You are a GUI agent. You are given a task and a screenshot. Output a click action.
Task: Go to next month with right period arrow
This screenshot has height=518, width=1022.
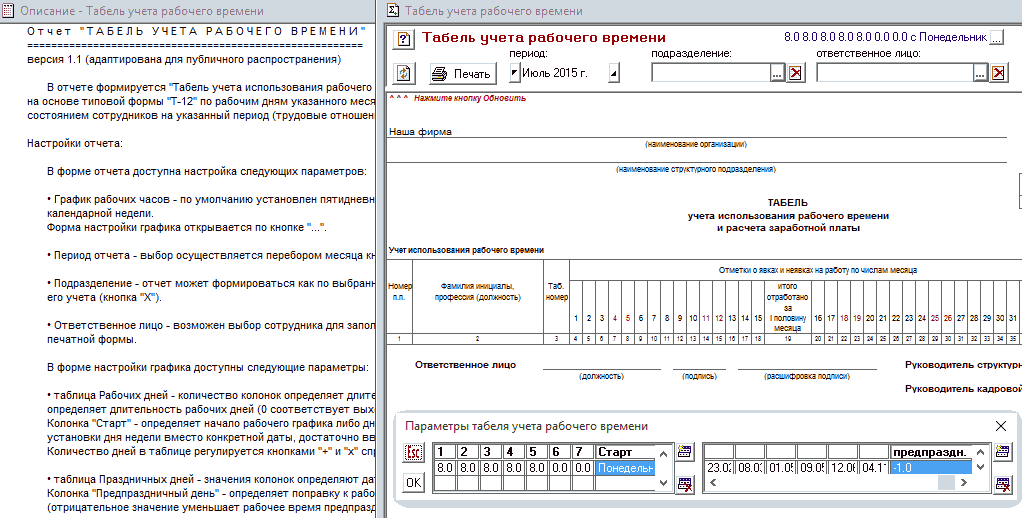click(x=613, y=74)
